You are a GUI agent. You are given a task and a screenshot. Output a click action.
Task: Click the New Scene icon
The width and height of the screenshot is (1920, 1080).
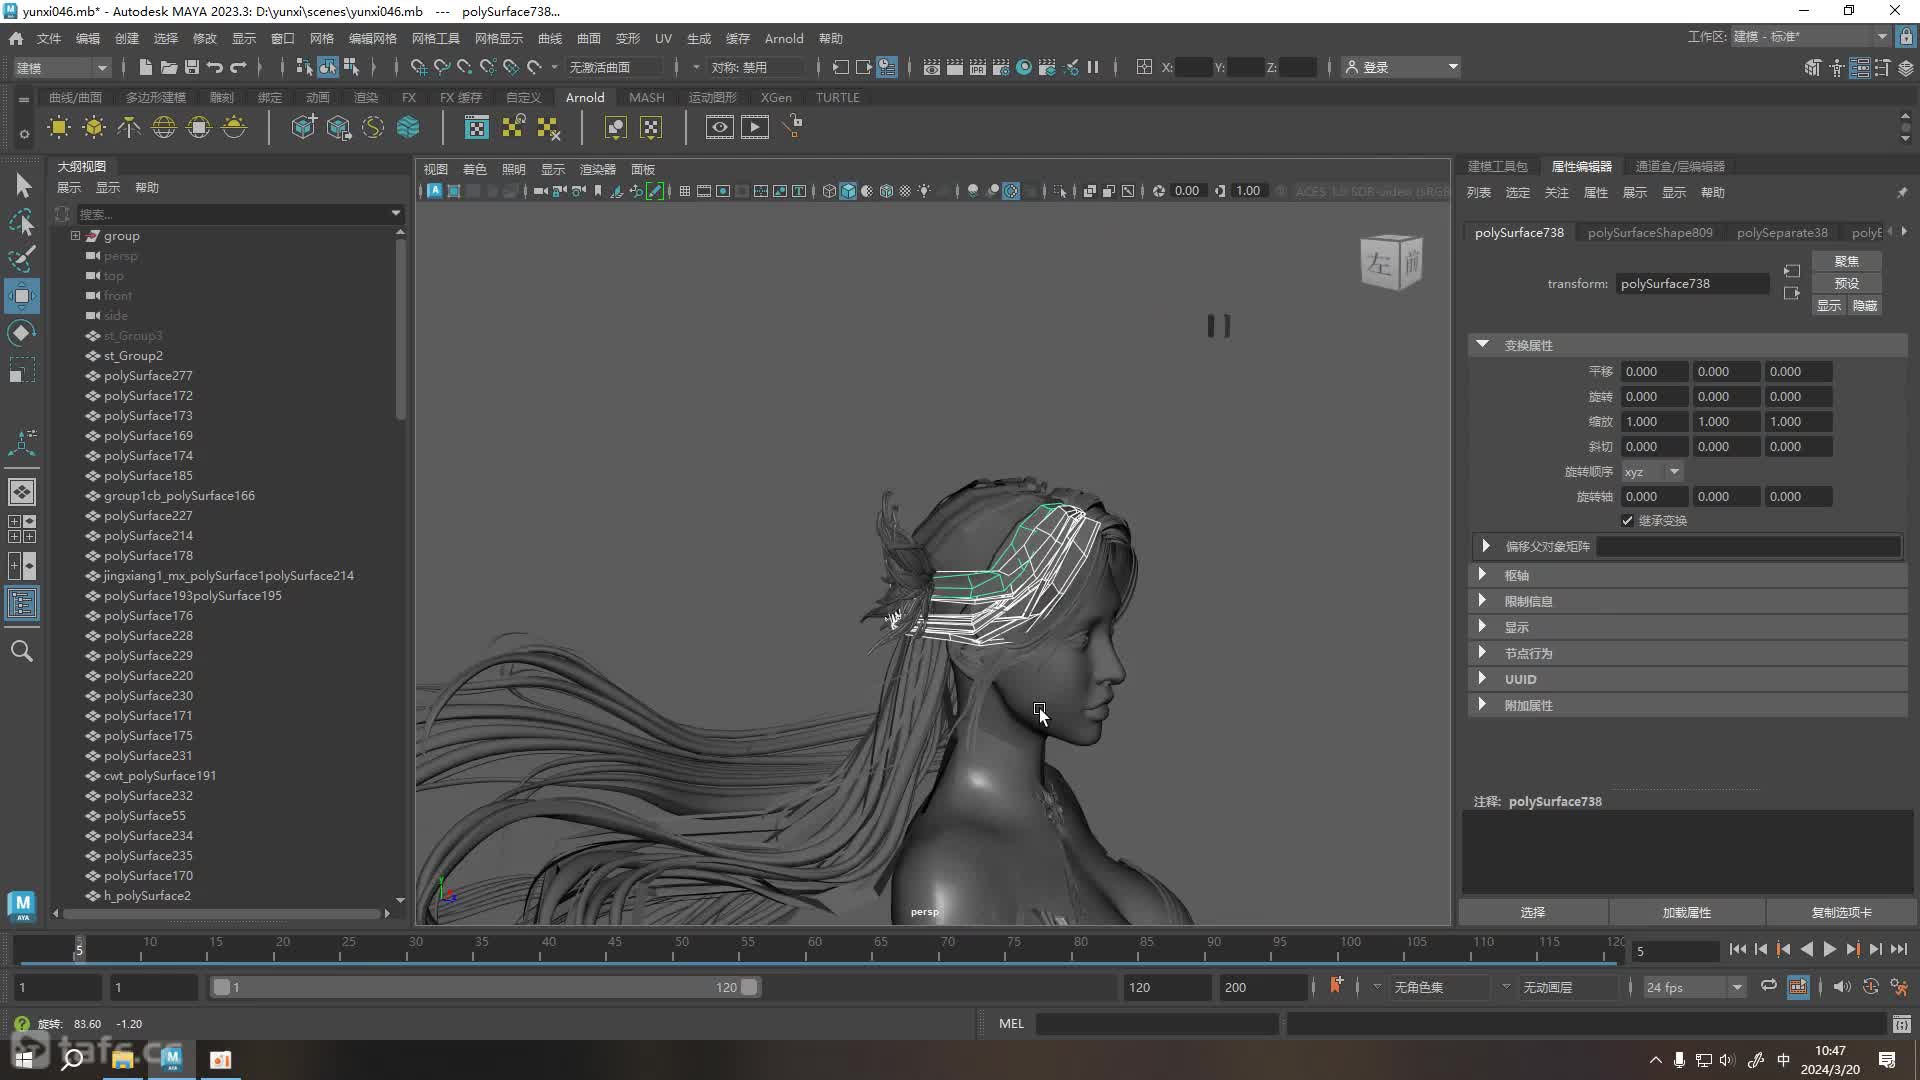pos(145,67)
